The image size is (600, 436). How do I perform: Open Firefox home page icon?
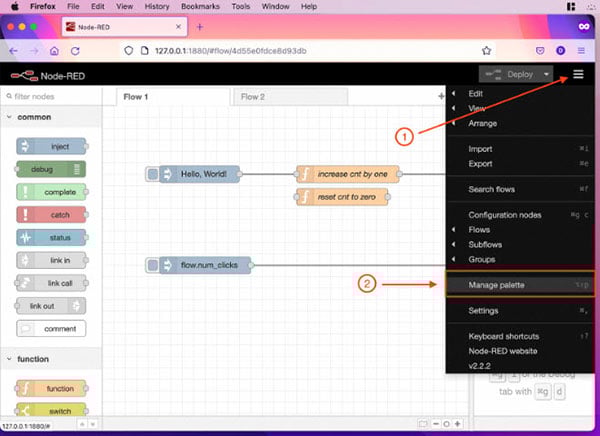(54, 51)
